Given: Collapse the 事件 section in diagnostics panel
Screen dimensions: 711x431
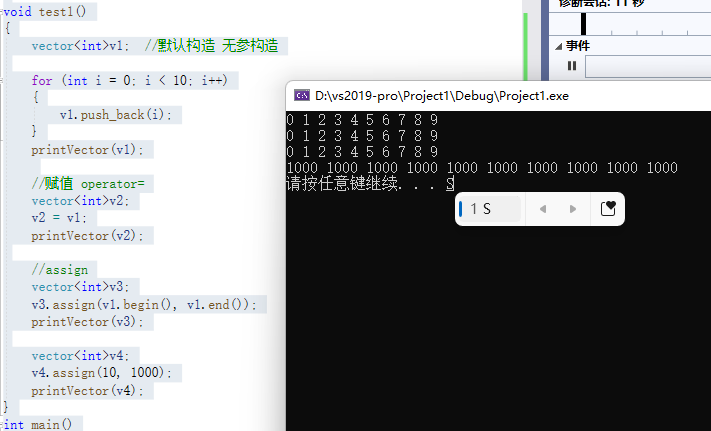Looking at the screenshot, I should 559,46.
